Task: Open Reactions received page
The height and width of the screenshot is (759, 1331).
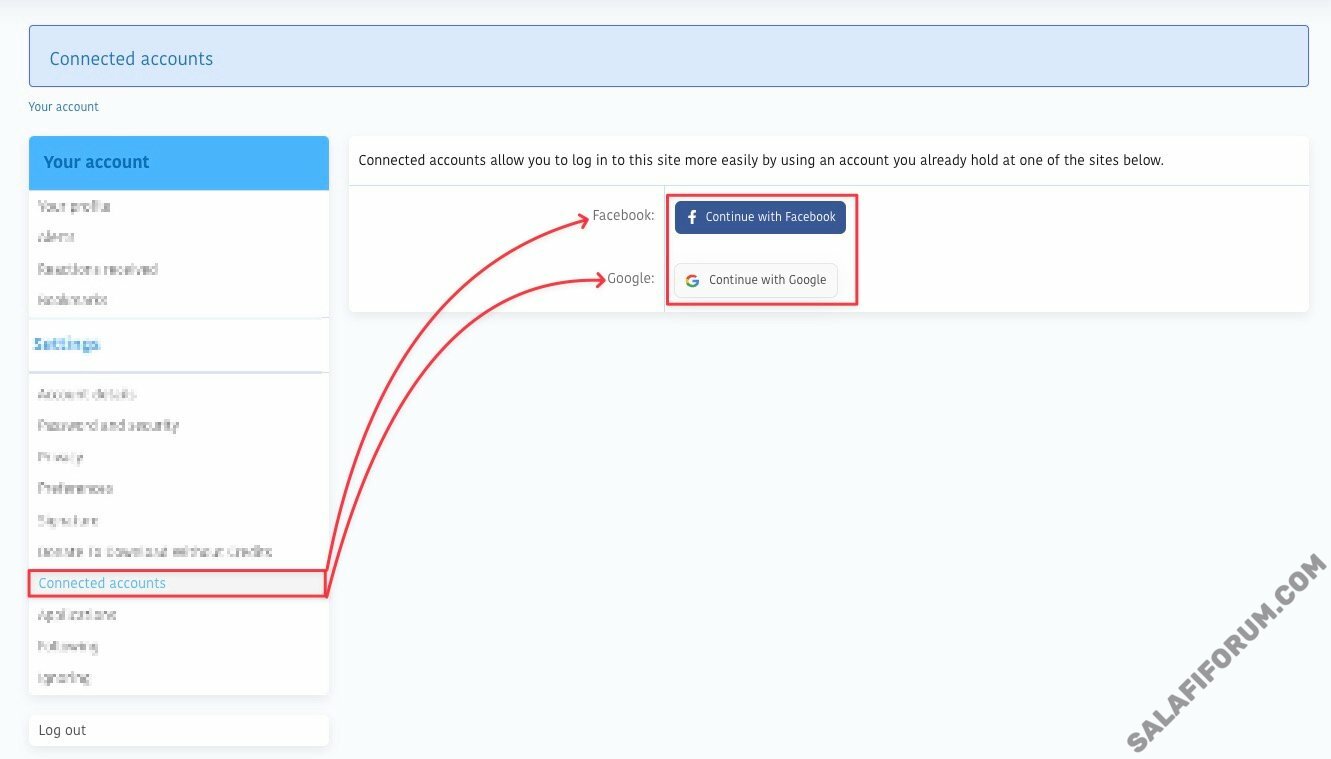Action: click(97, 269)
